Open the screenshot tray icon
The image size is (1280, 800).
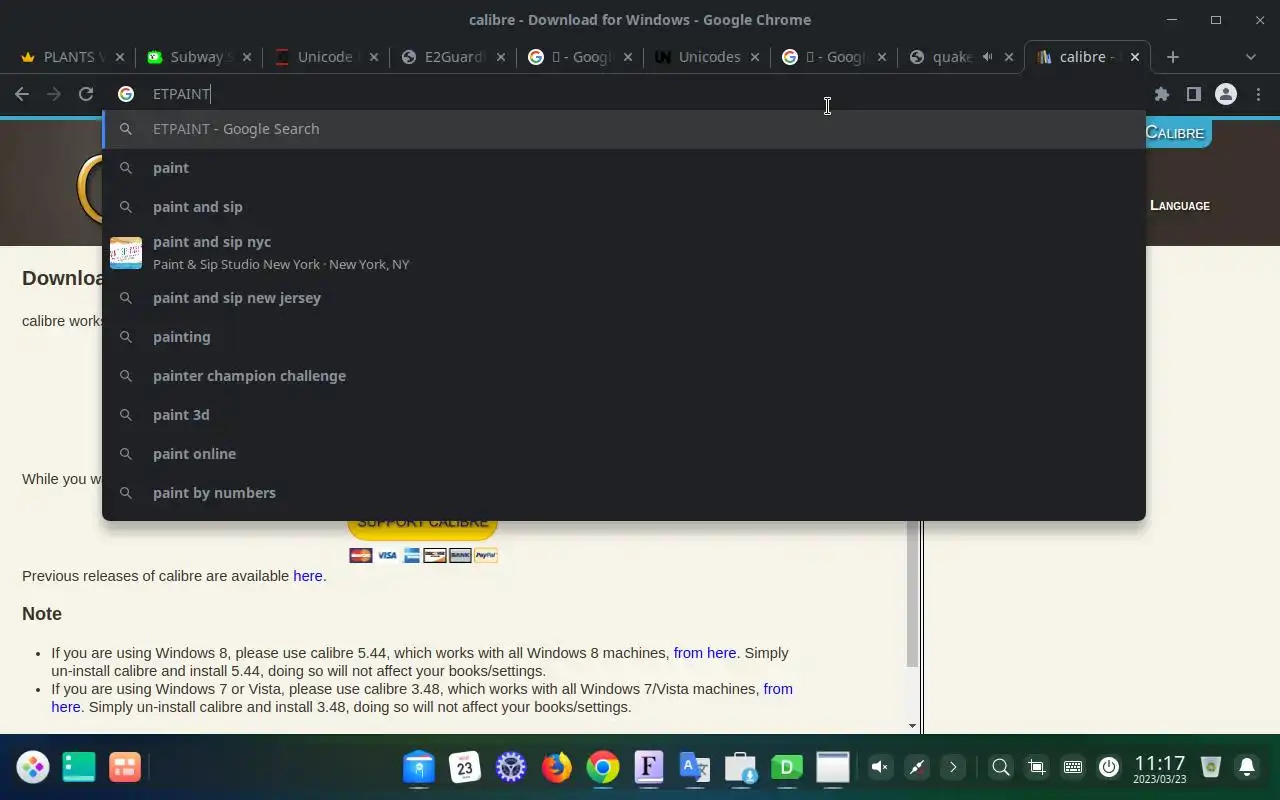tap(1037, 767)
